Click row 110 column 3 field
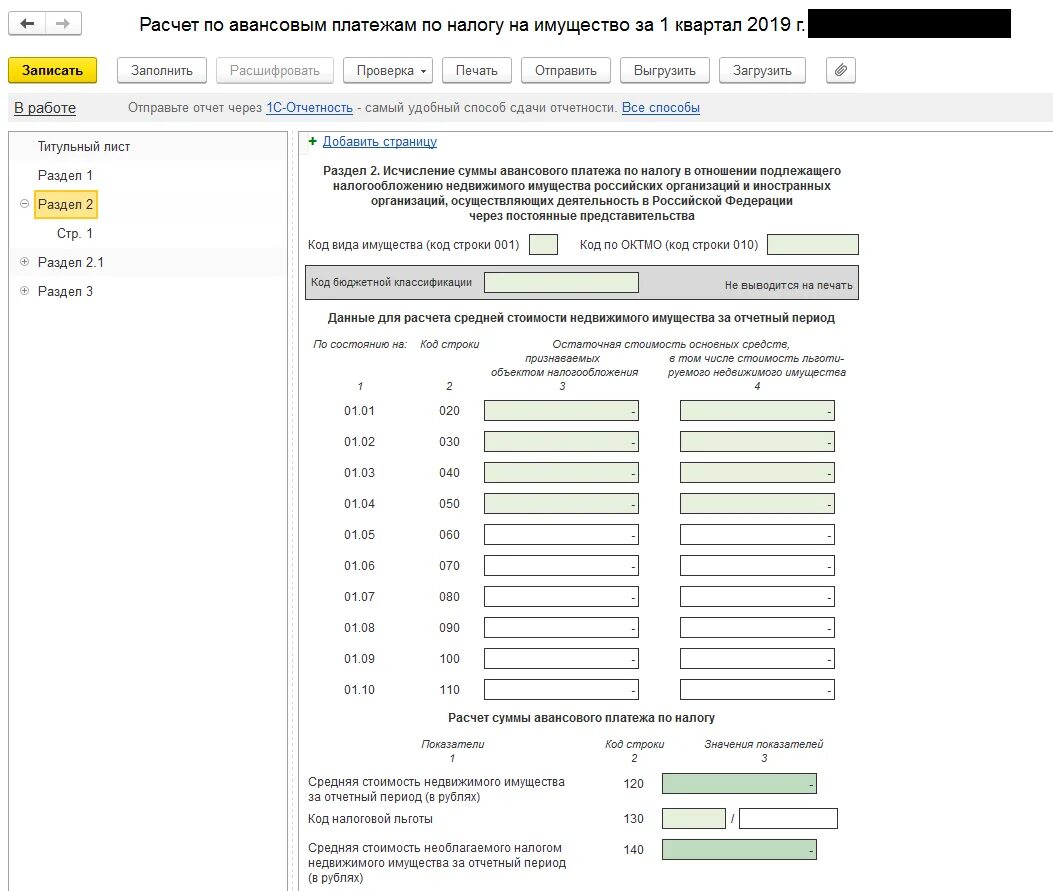 561,690
